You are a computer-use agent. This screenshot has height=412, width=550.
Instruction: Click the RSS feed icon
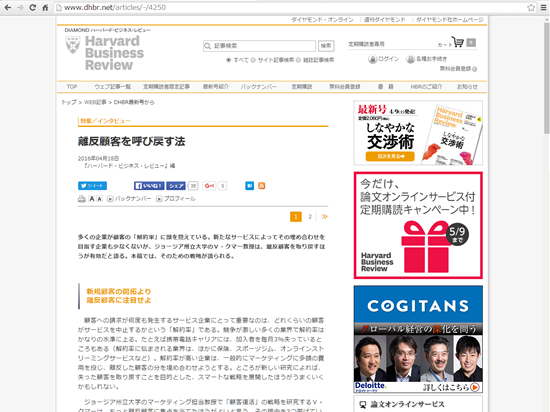point(262,186)
